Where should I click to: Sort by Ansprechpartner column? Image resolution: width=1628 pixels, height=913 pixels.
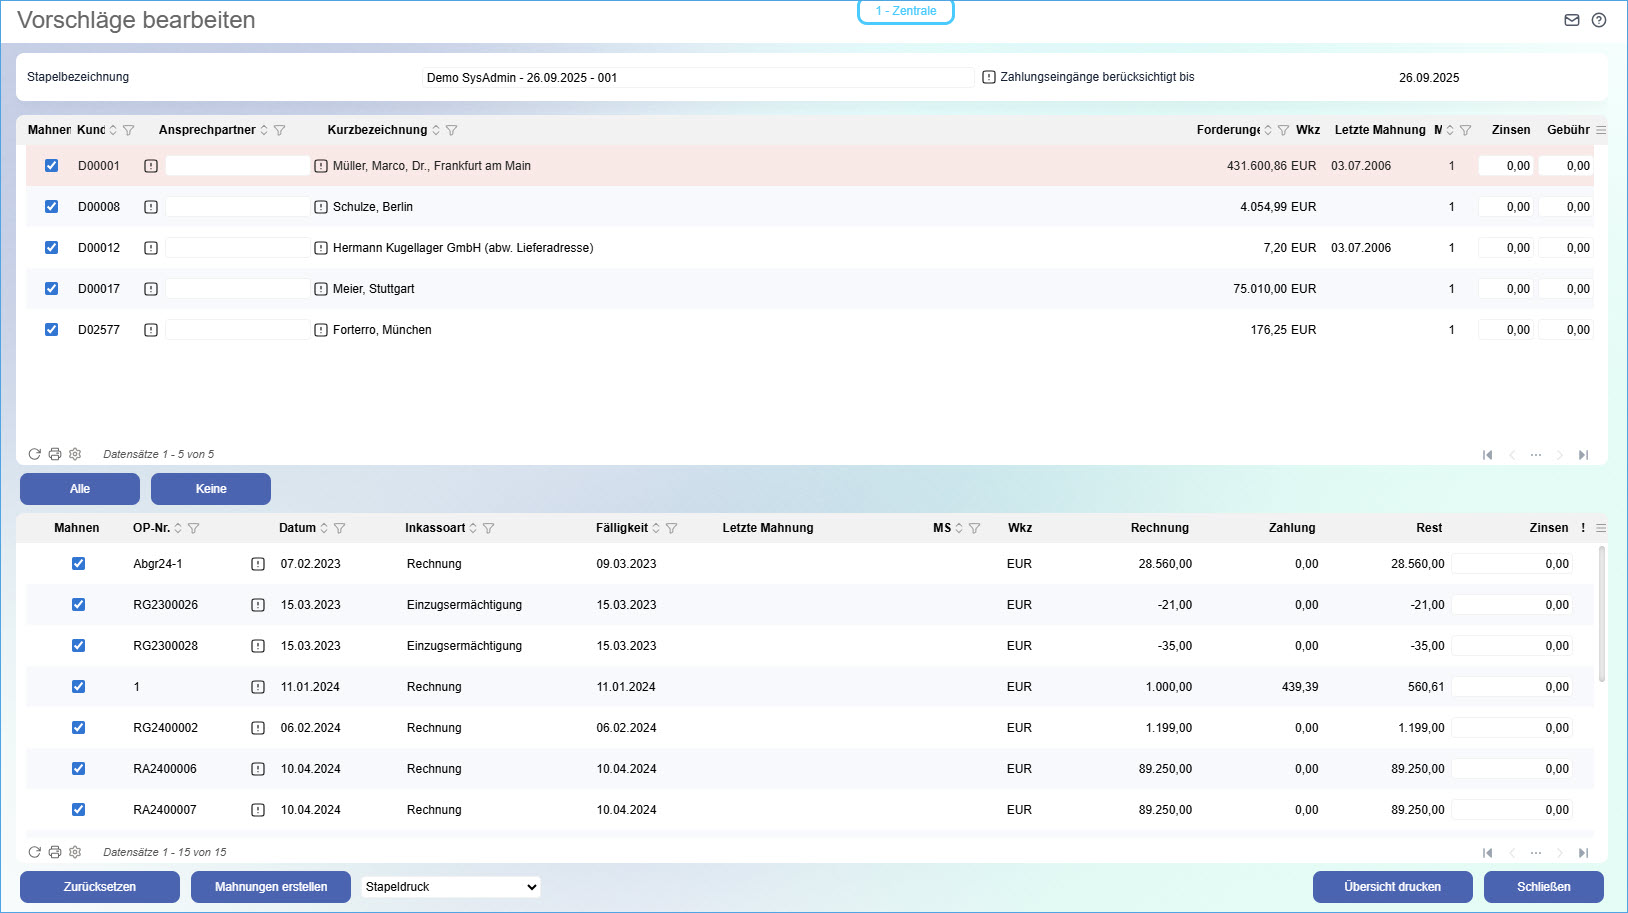click(264, 130)
